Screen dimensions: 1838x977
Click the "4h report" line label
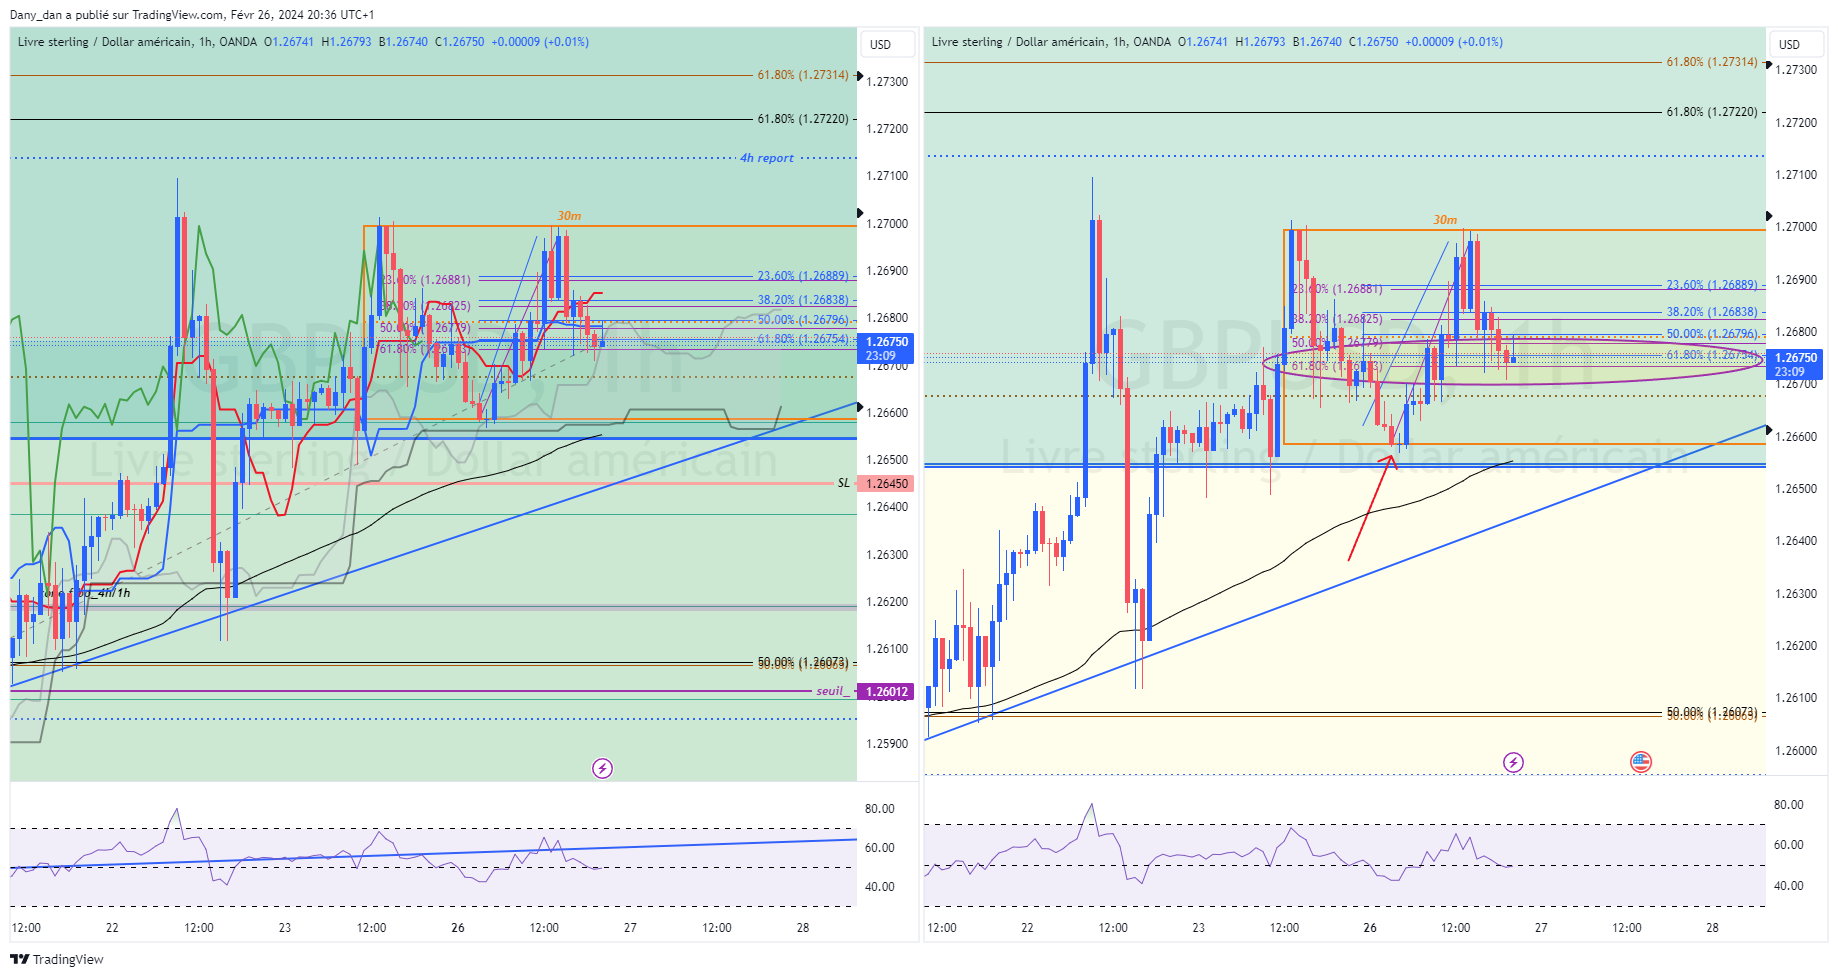click(766, 158)
